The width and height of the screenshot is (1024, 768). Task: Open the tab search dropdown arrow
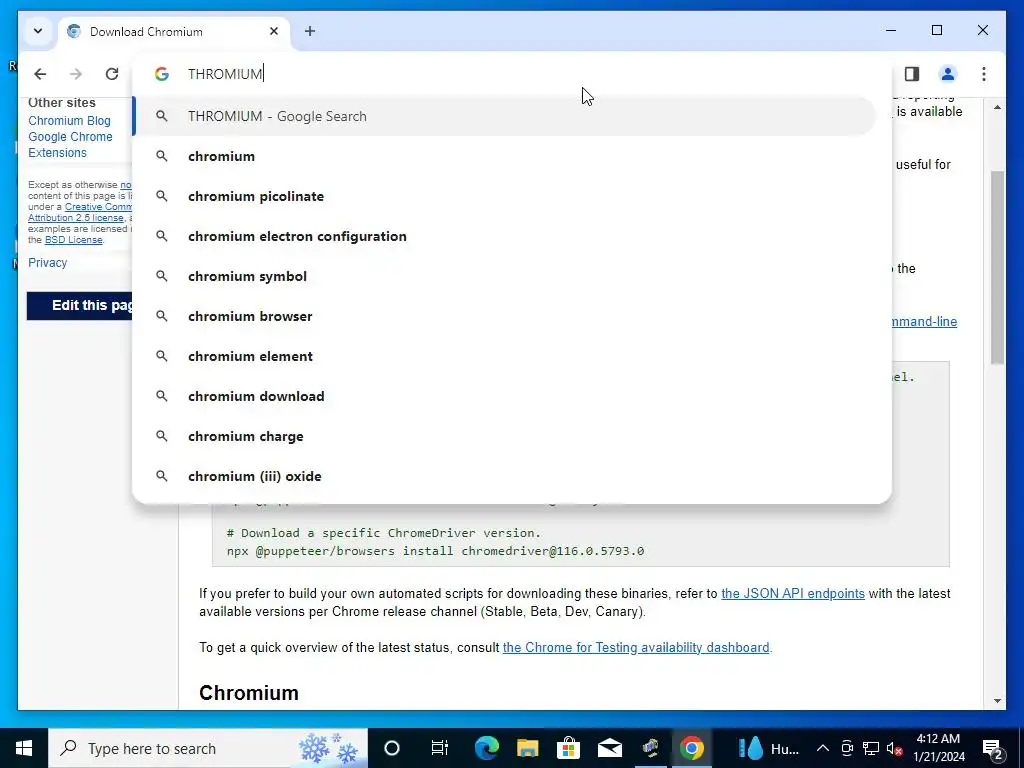tap(38, 31)
